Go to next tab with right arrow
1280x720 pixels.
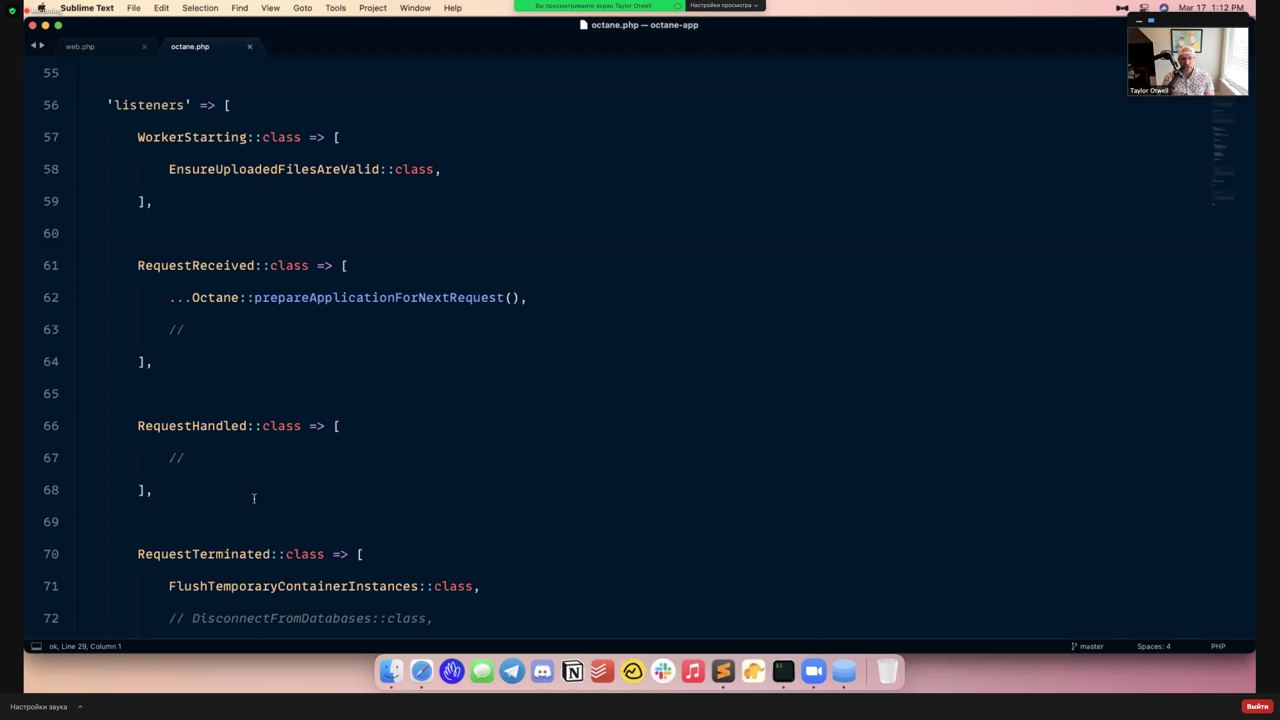tap(42, 46)
